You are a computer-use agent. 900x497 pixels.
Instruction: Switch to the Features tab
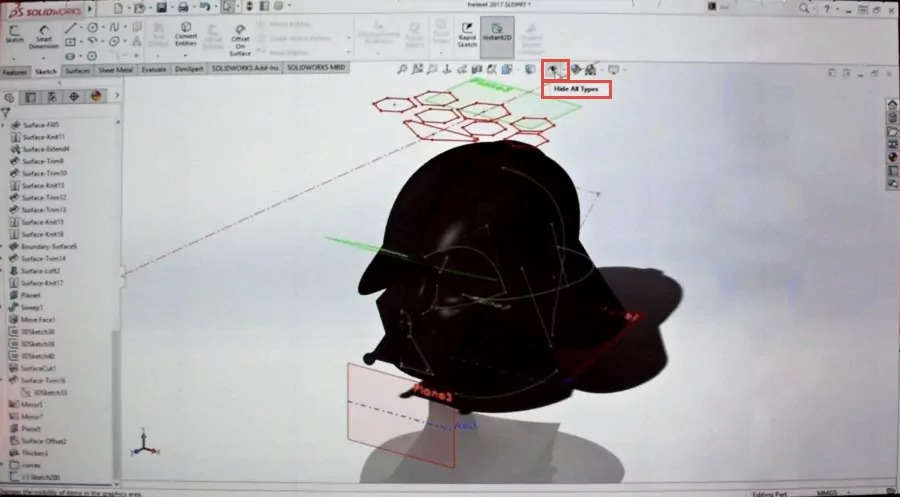point(14,72)
